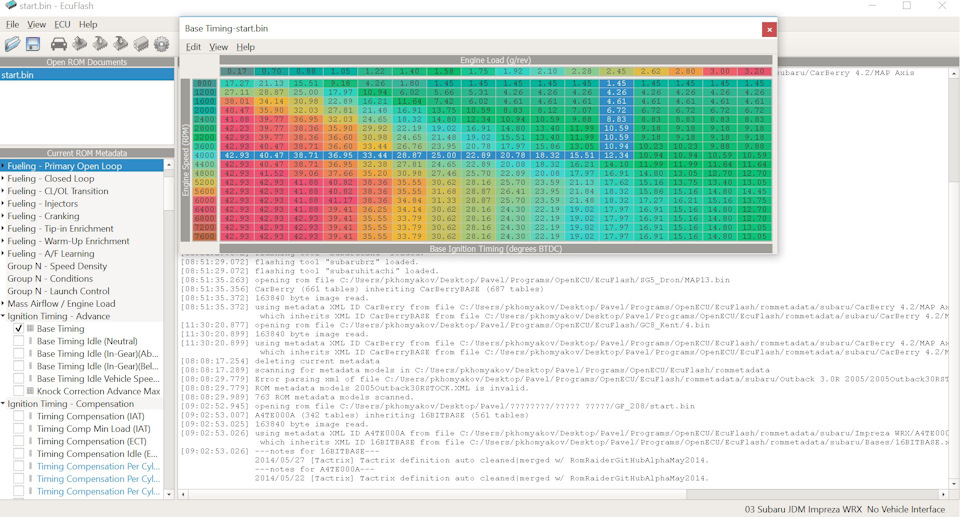
Task: Close the Base Timing-start.bin window
Action: [769, 29]
